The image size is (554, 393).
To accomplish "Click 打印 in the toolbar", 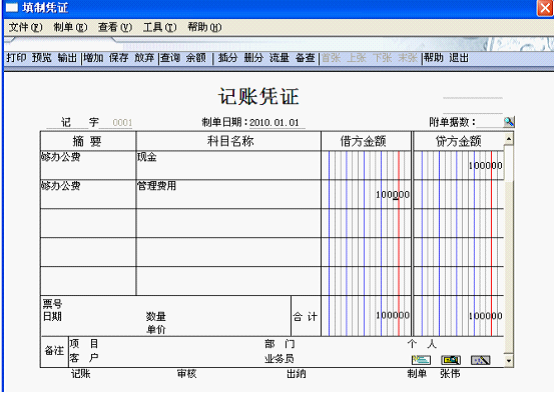I will [16, 58].
